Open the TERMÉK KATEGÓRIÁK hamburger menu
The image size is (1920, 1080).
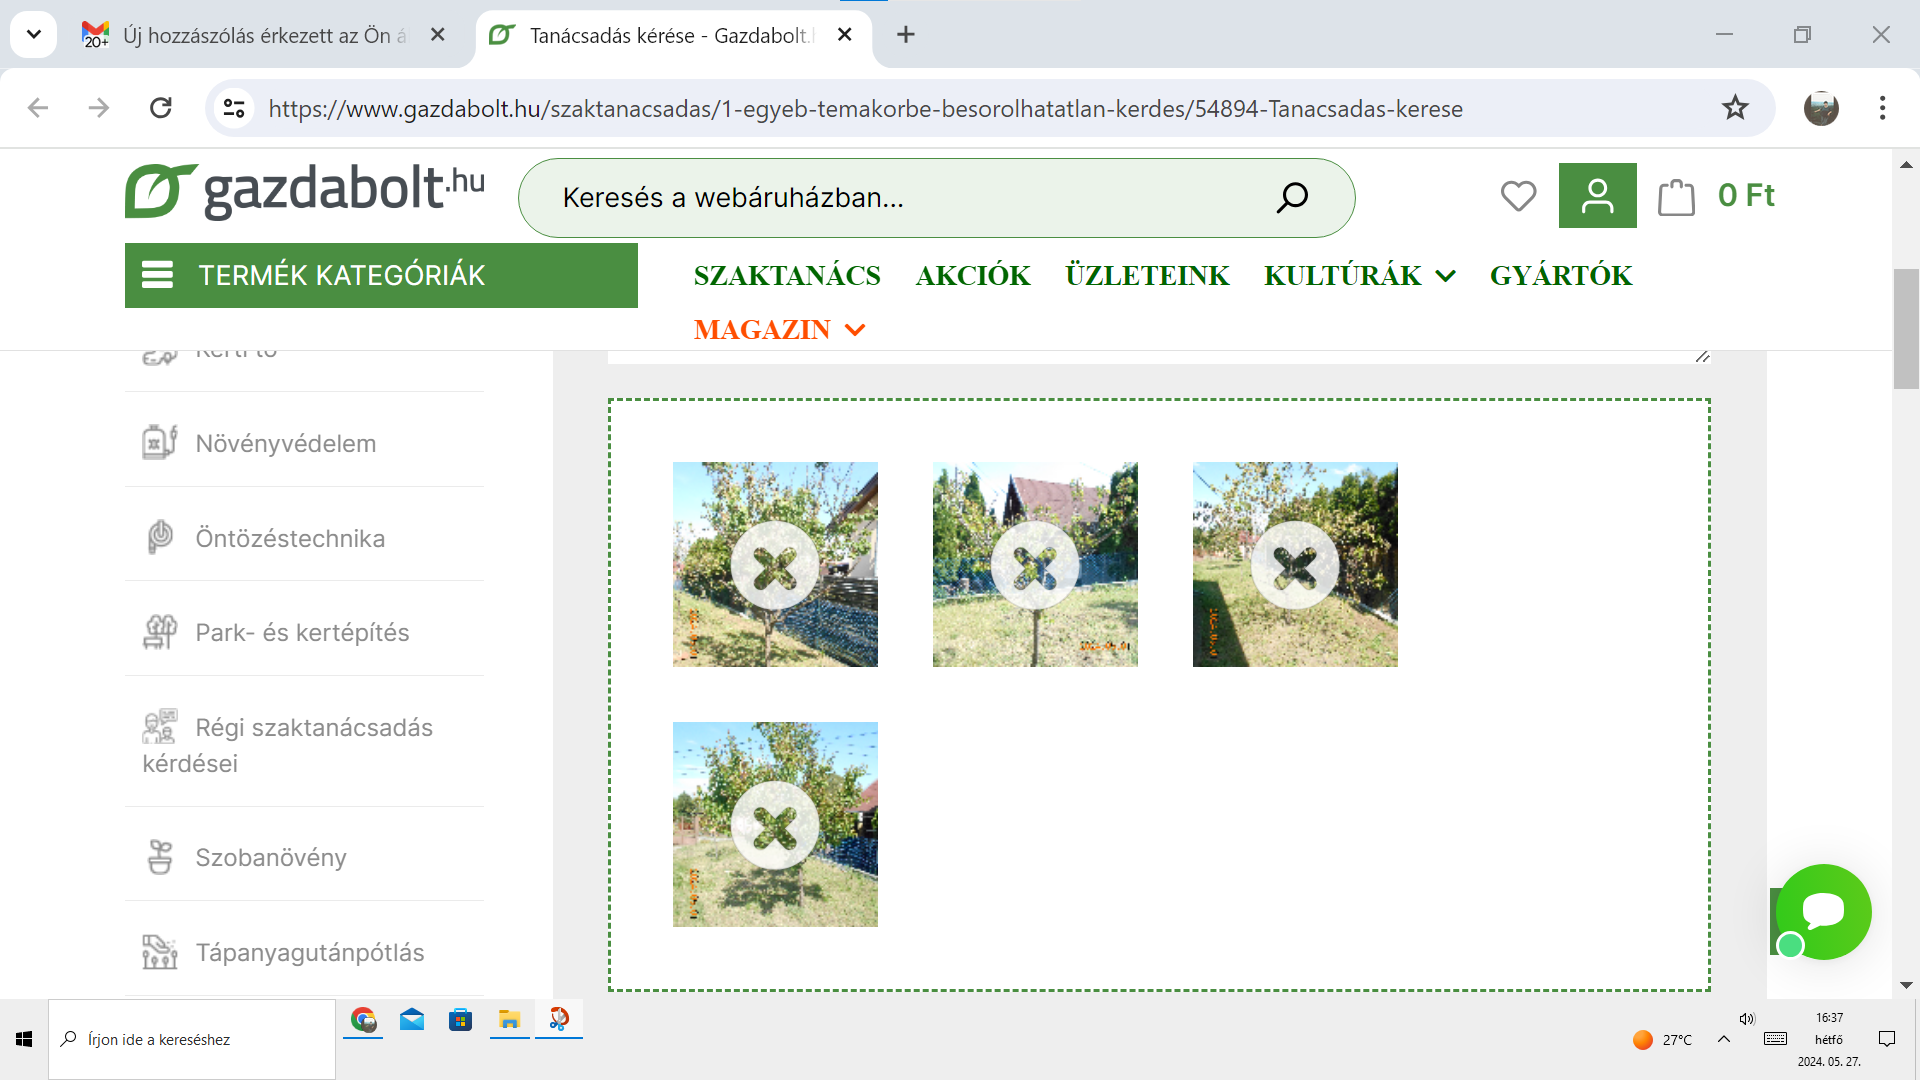381,276
